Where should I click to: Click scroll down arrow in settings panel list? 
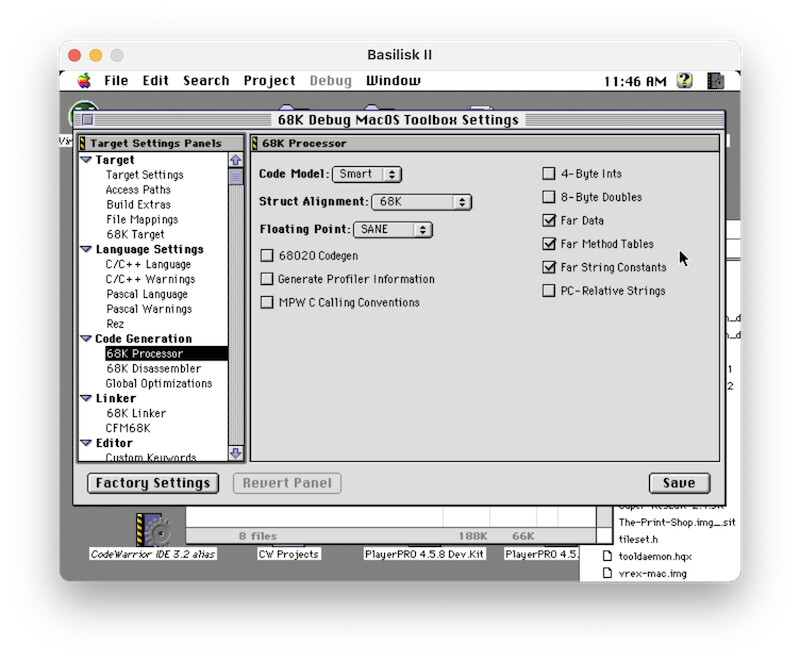pyautogui.click(x=236, y=453)
